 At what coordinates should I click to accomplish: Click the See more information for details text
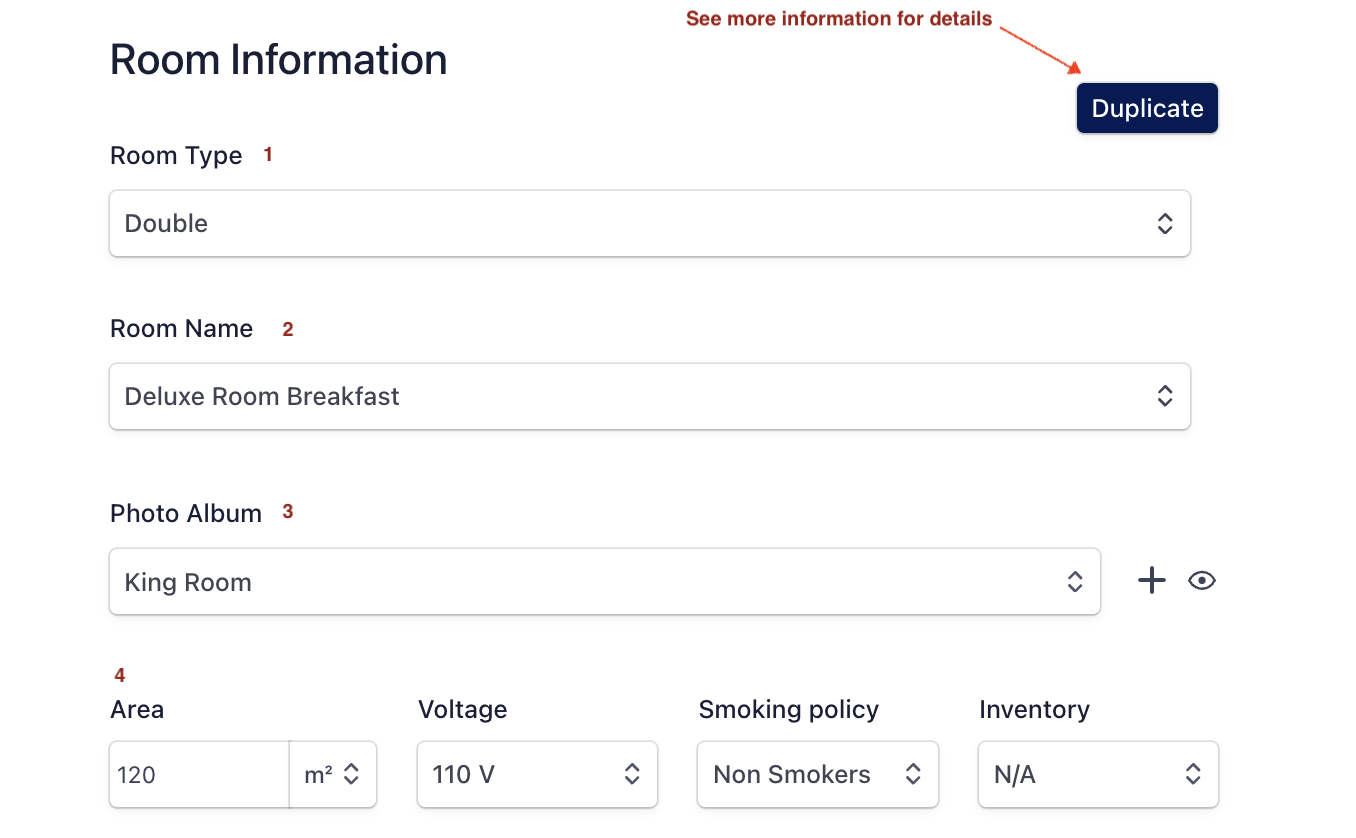[838, 19]
